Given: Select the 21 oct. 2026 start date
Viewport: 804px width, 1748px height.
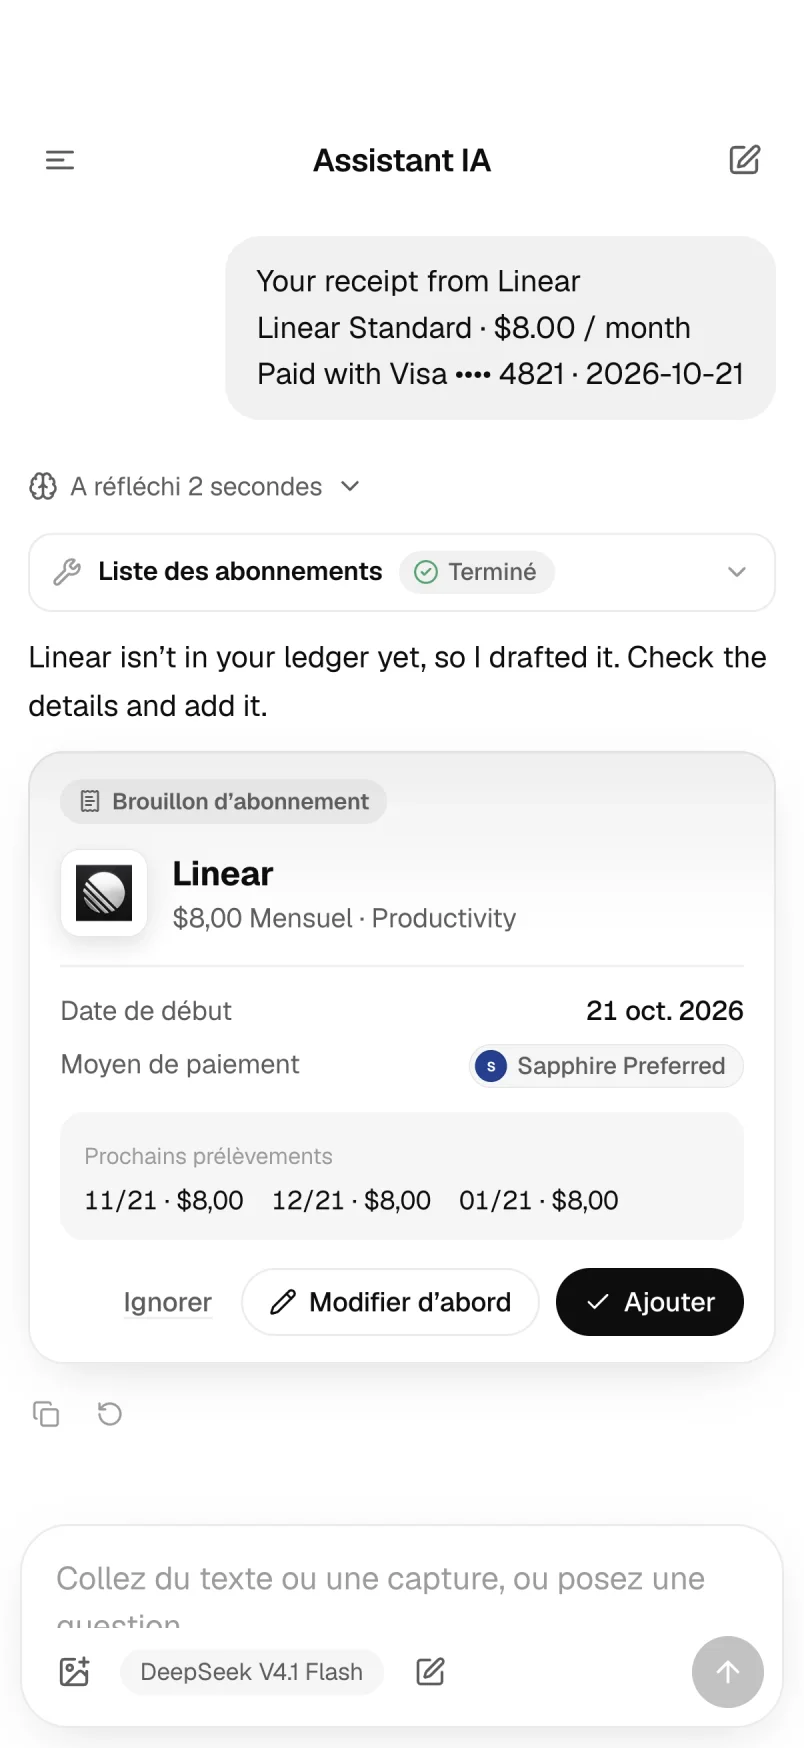Looking at the screenshot, I should pos(665,1011).
